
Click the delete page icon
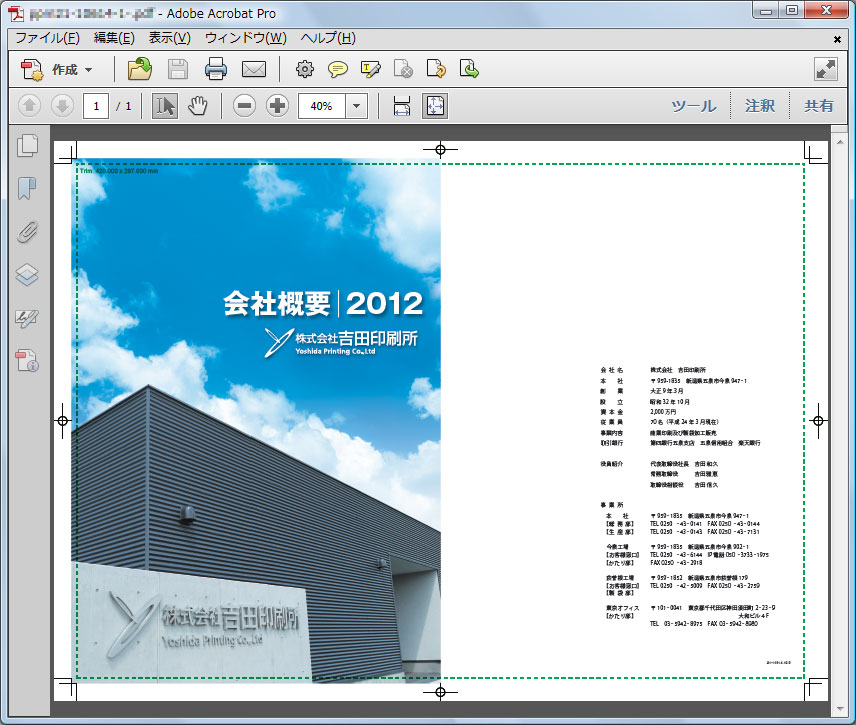coord(403,69)
